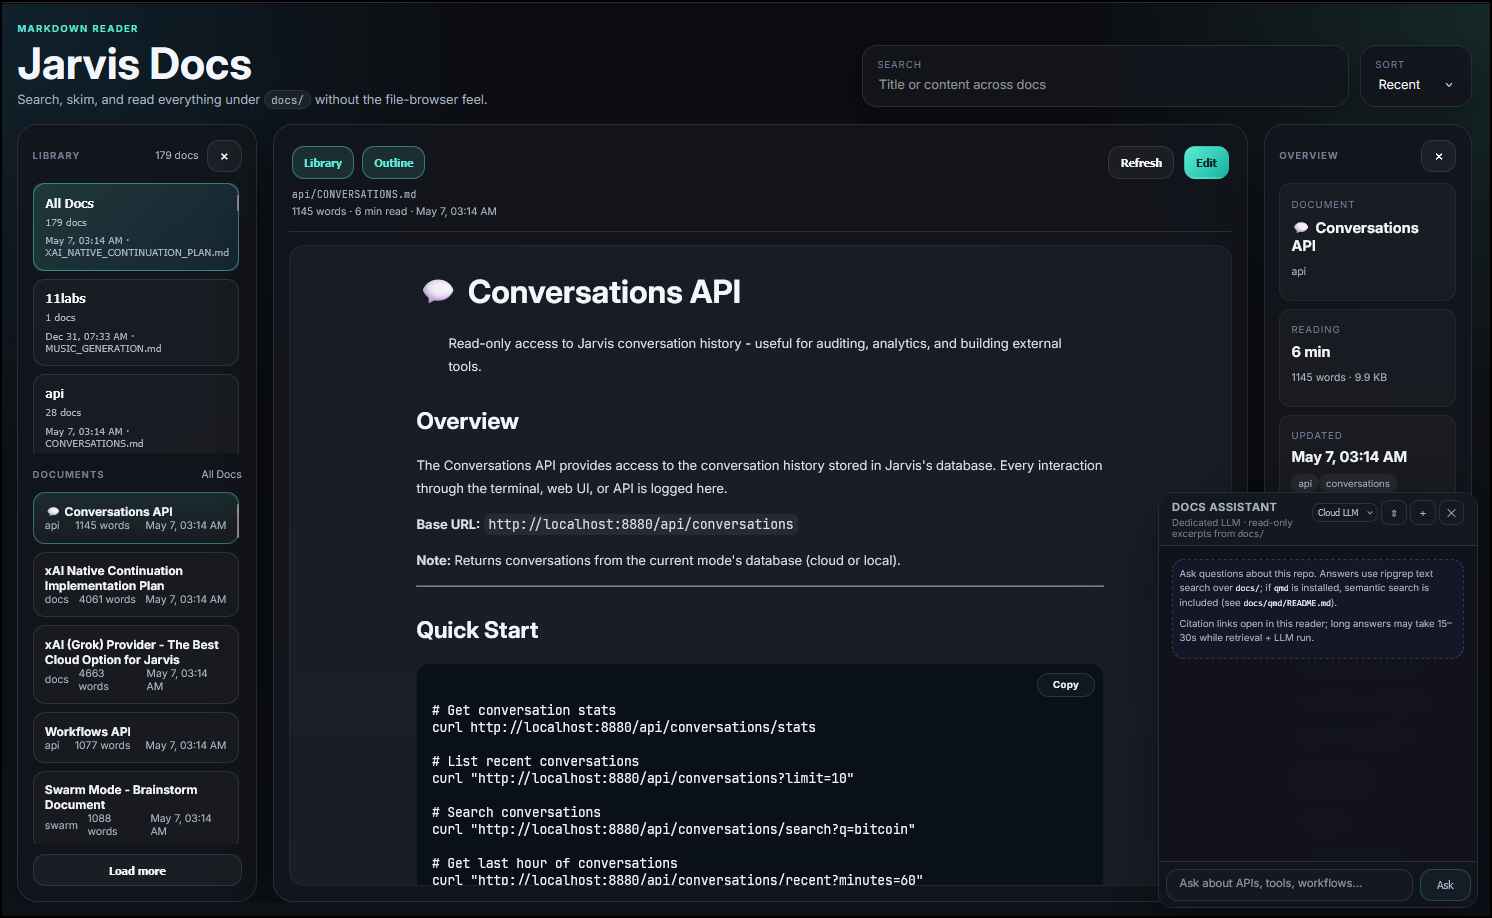Submit question with the Ask button
The height and width of the screenshot is (918, 1492).
pos(1445,885)
